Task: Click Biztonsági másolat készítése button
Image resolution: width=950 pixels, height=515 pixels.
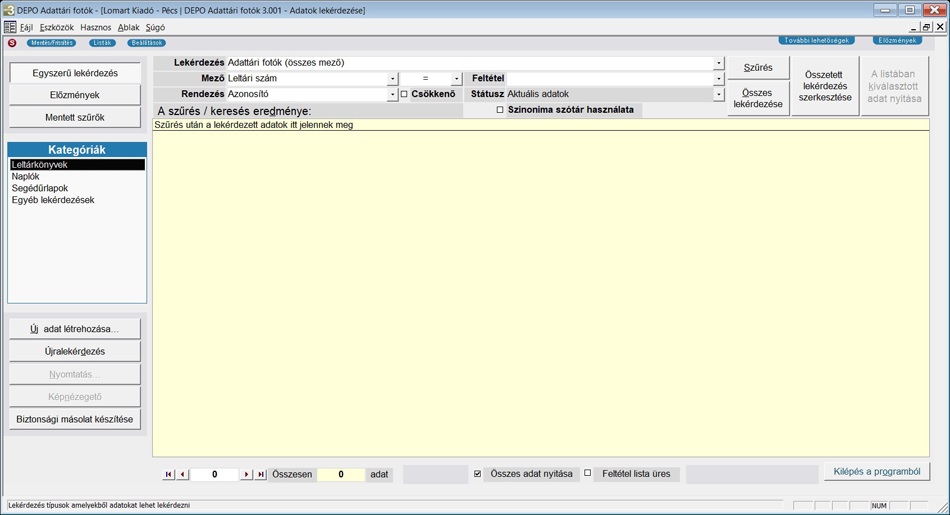Action: [75, 420]
